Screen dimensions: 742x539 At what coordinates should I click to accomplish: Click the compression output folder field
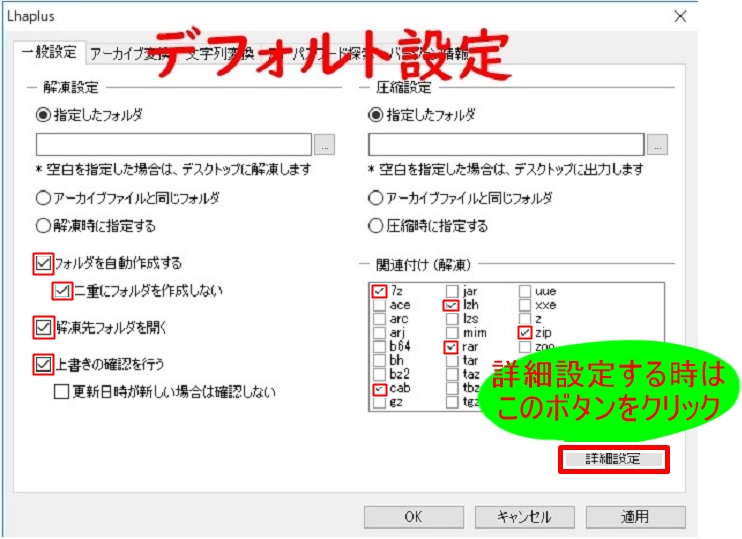506,144
